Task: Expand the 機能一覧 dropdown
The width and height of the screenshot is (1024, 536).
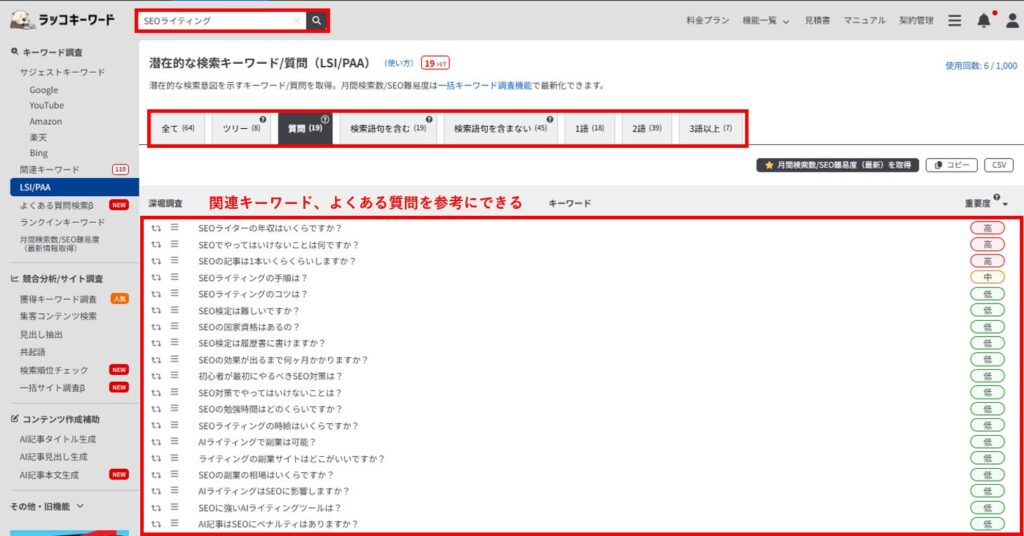Action: tap(765, 21)
